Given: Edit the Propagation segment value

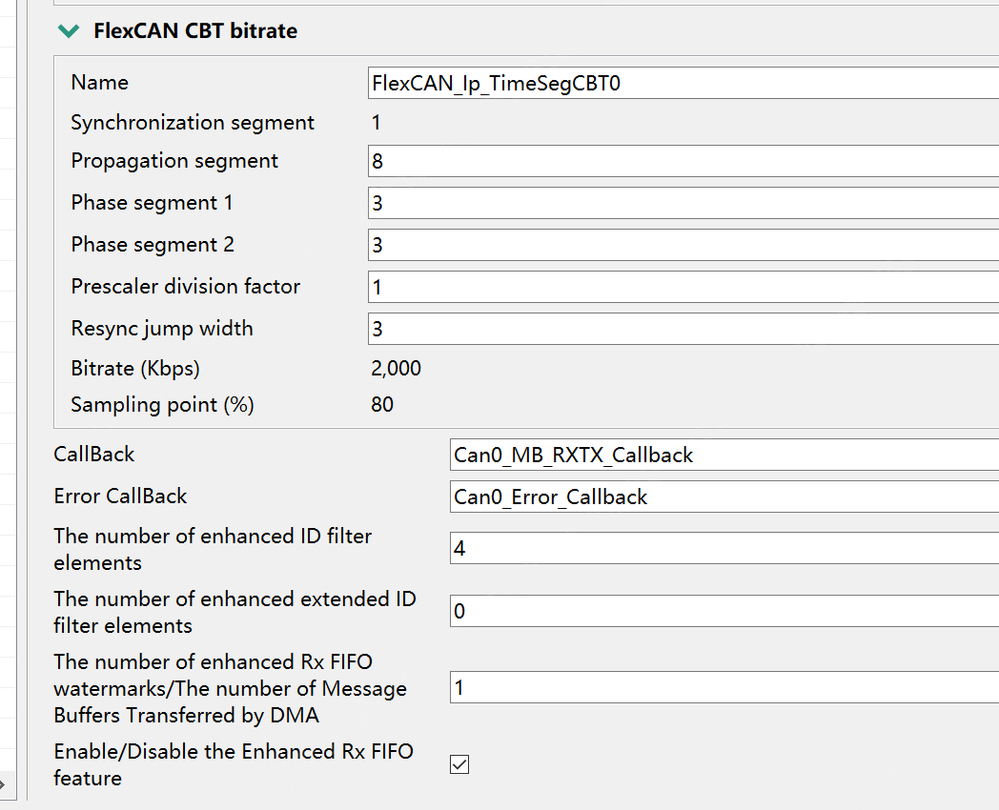Looking at the screenshot, I should coord(600,160).
